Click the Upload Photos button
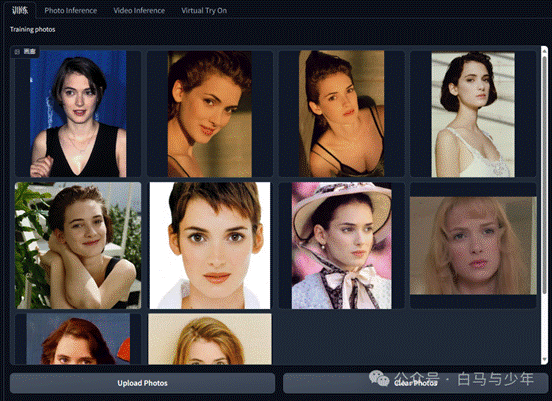This screenshot has width=552, height=401. pyautogui.click(x=142, y=383)
